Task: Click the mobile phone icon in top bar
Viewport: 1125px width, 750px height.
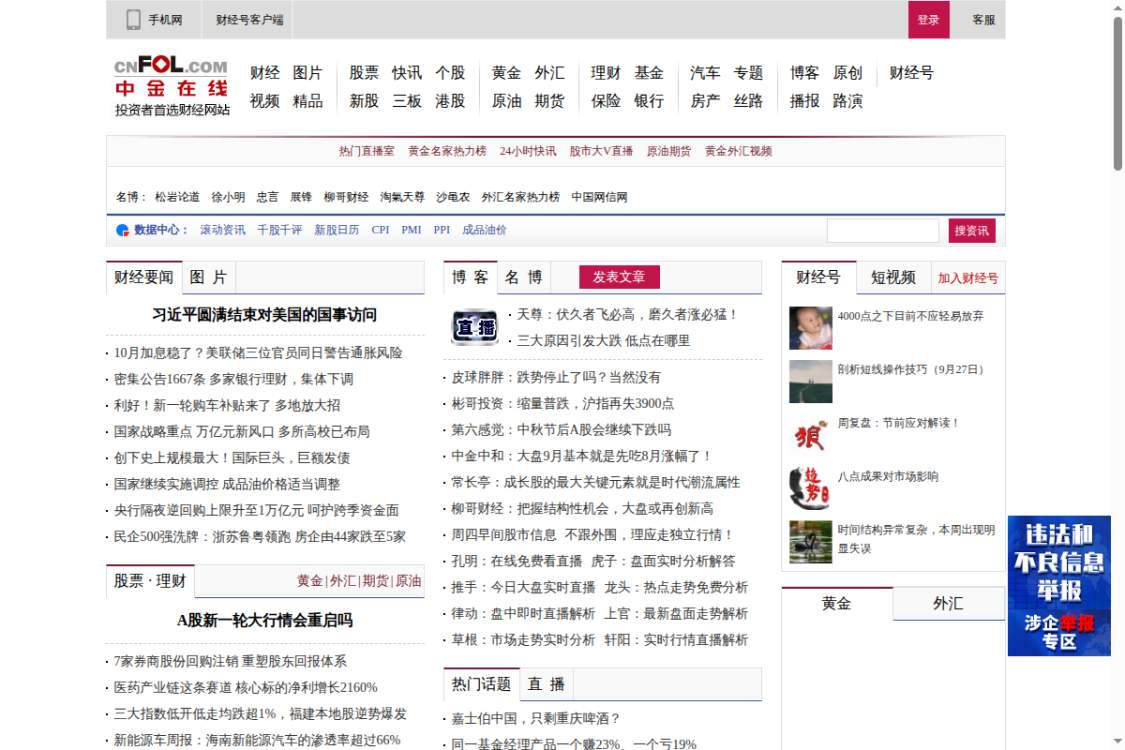Action: pos(133,19)
